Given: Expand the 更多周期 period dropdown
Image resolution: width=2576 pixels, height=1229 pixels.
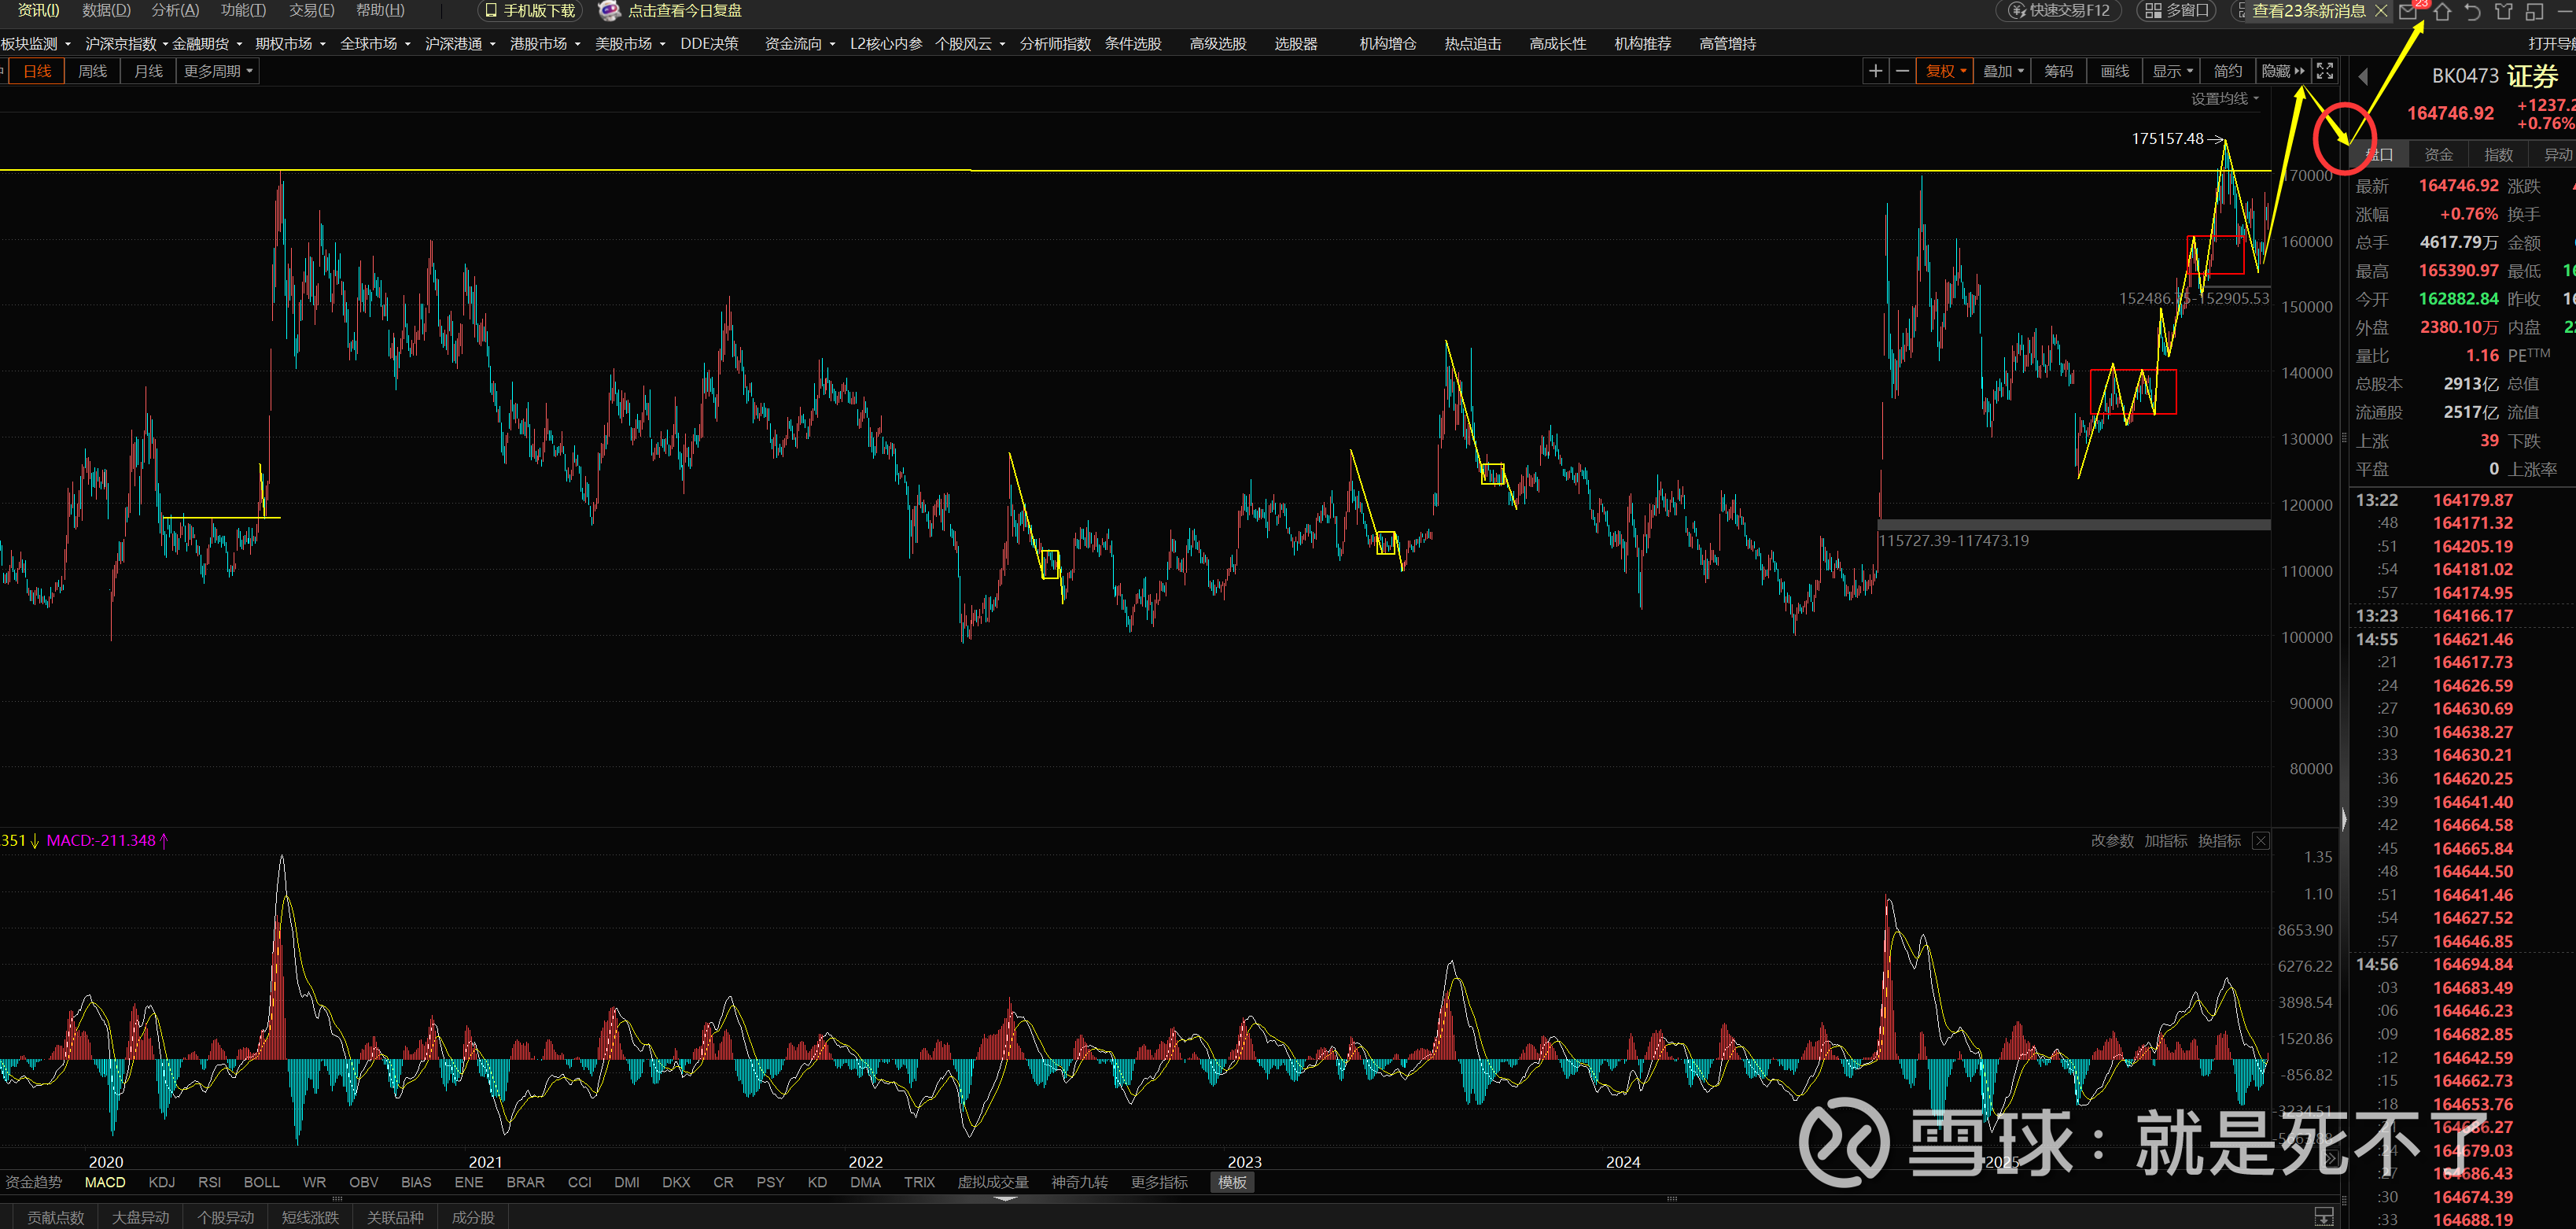Looking at the screenshot, I should click(217, 71).
